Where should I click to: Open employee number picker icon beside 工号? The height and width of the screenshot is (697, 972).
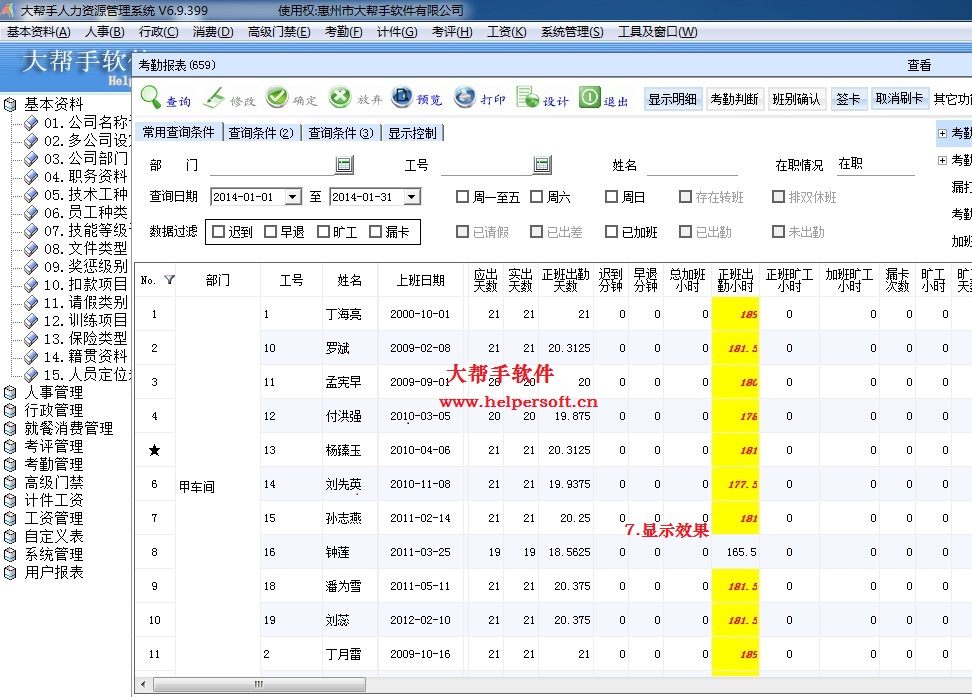pyautogui.click(x=542, y=164)
